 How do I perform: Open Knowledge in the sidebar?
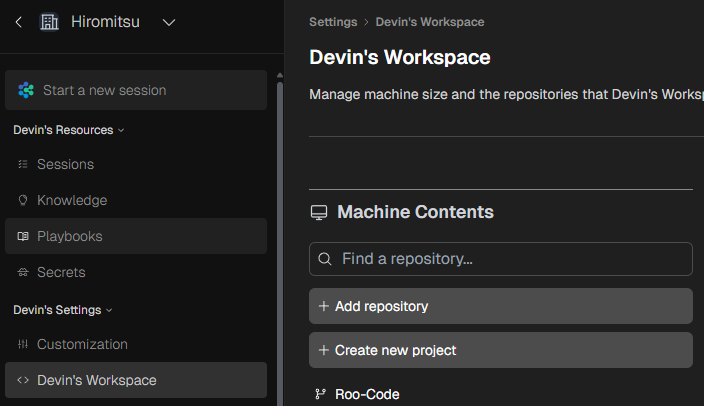pyautogui.click(x=136, y=200)
